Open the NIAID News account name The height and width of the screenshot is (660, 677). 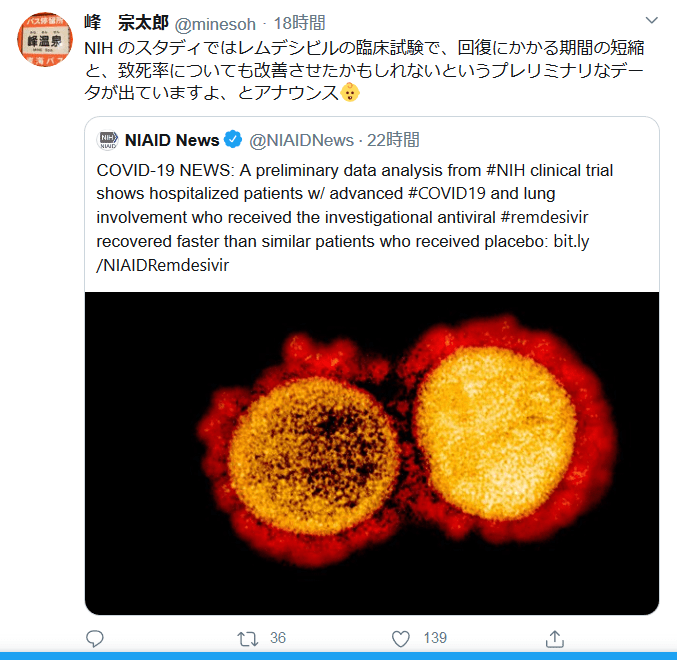pos(172,140)
